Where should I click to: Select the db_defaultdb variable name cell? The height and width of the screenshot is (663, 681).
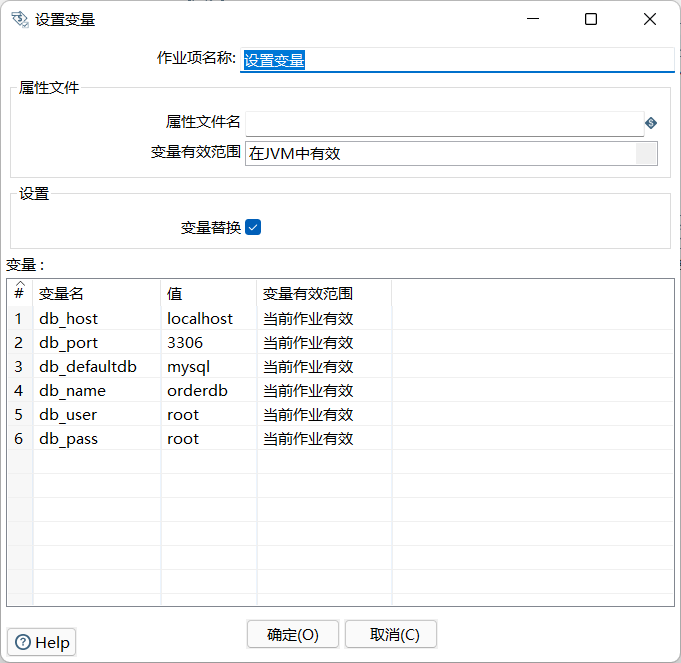coord(96,366)
